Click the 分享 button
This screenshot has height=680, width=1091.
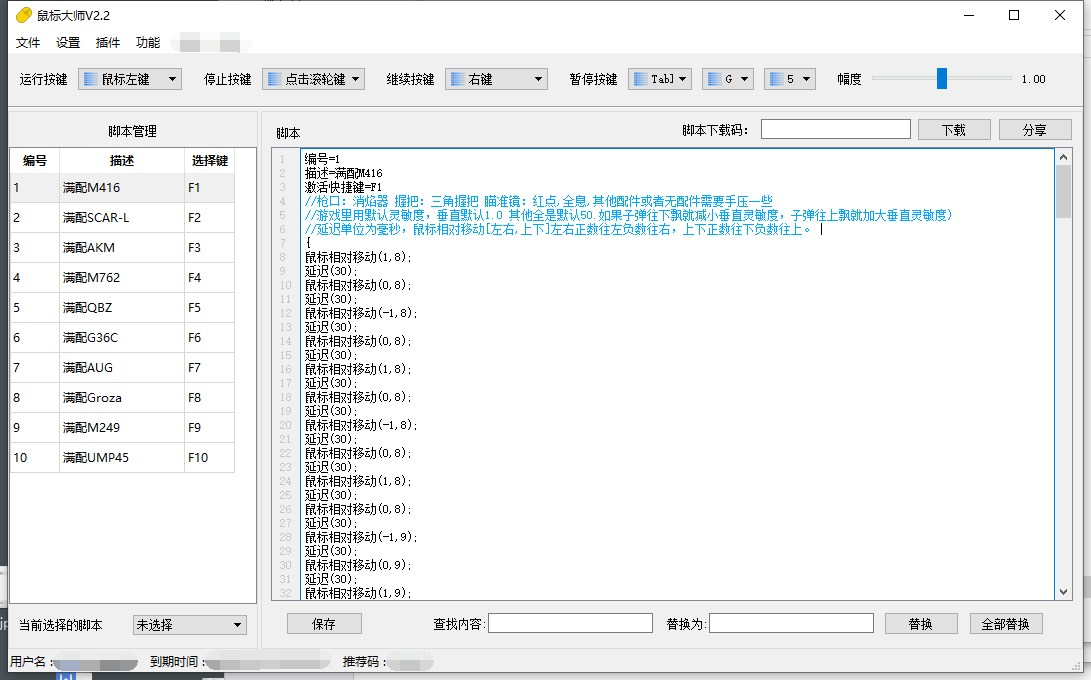(x=1035, y=130)
